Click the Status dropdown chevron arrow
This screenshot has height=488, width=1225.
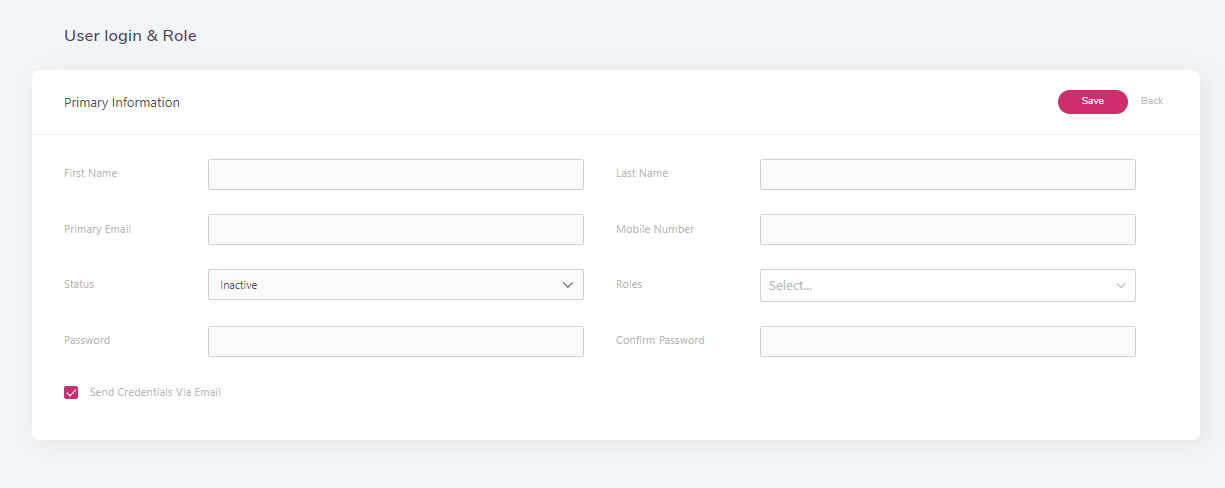[x=568, y=285]
